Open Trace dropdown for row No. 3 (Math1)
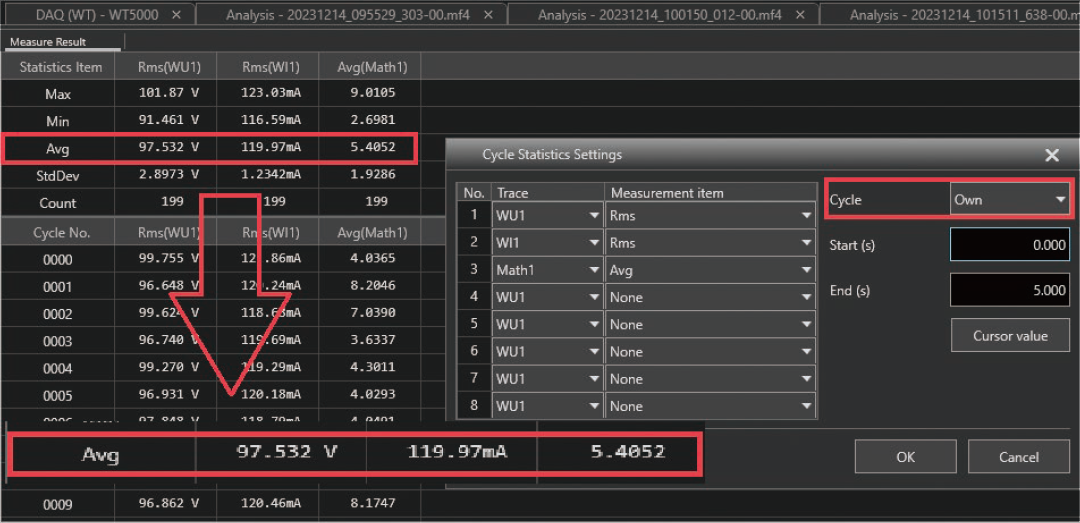 [548, 270]
